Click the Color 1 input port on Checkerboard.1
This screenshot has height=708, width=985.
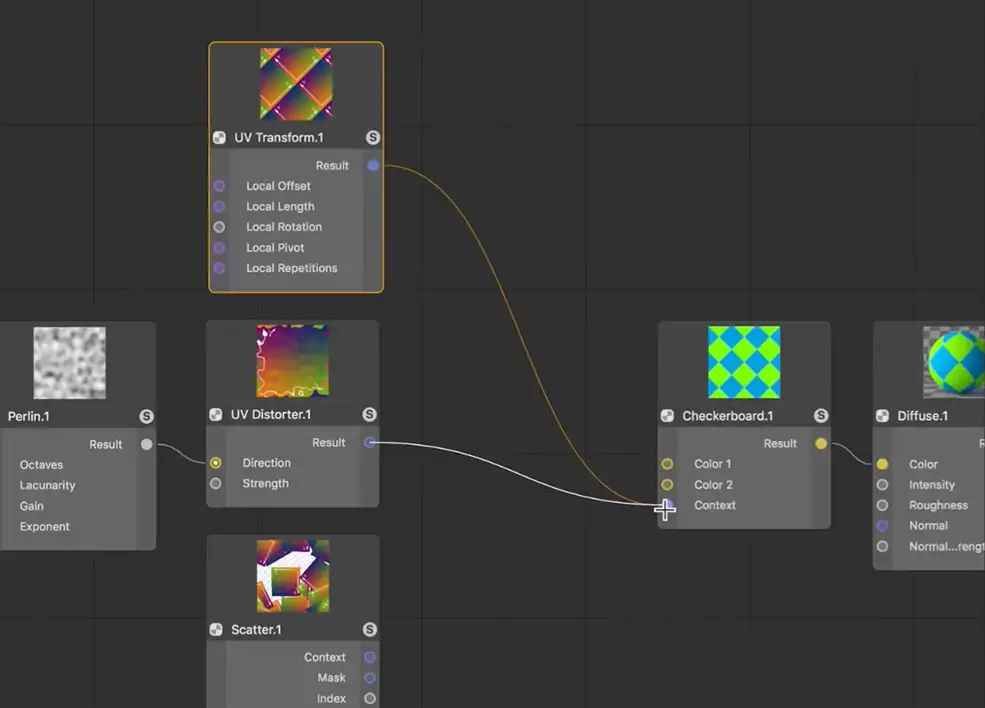(x=667, y=464)
